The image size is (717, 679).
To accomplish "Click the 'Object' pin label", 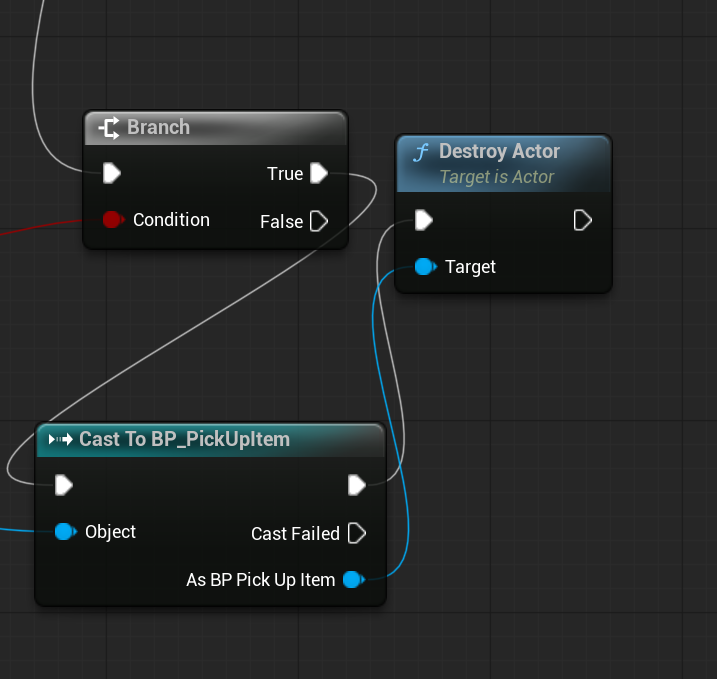I will point(110,532).
